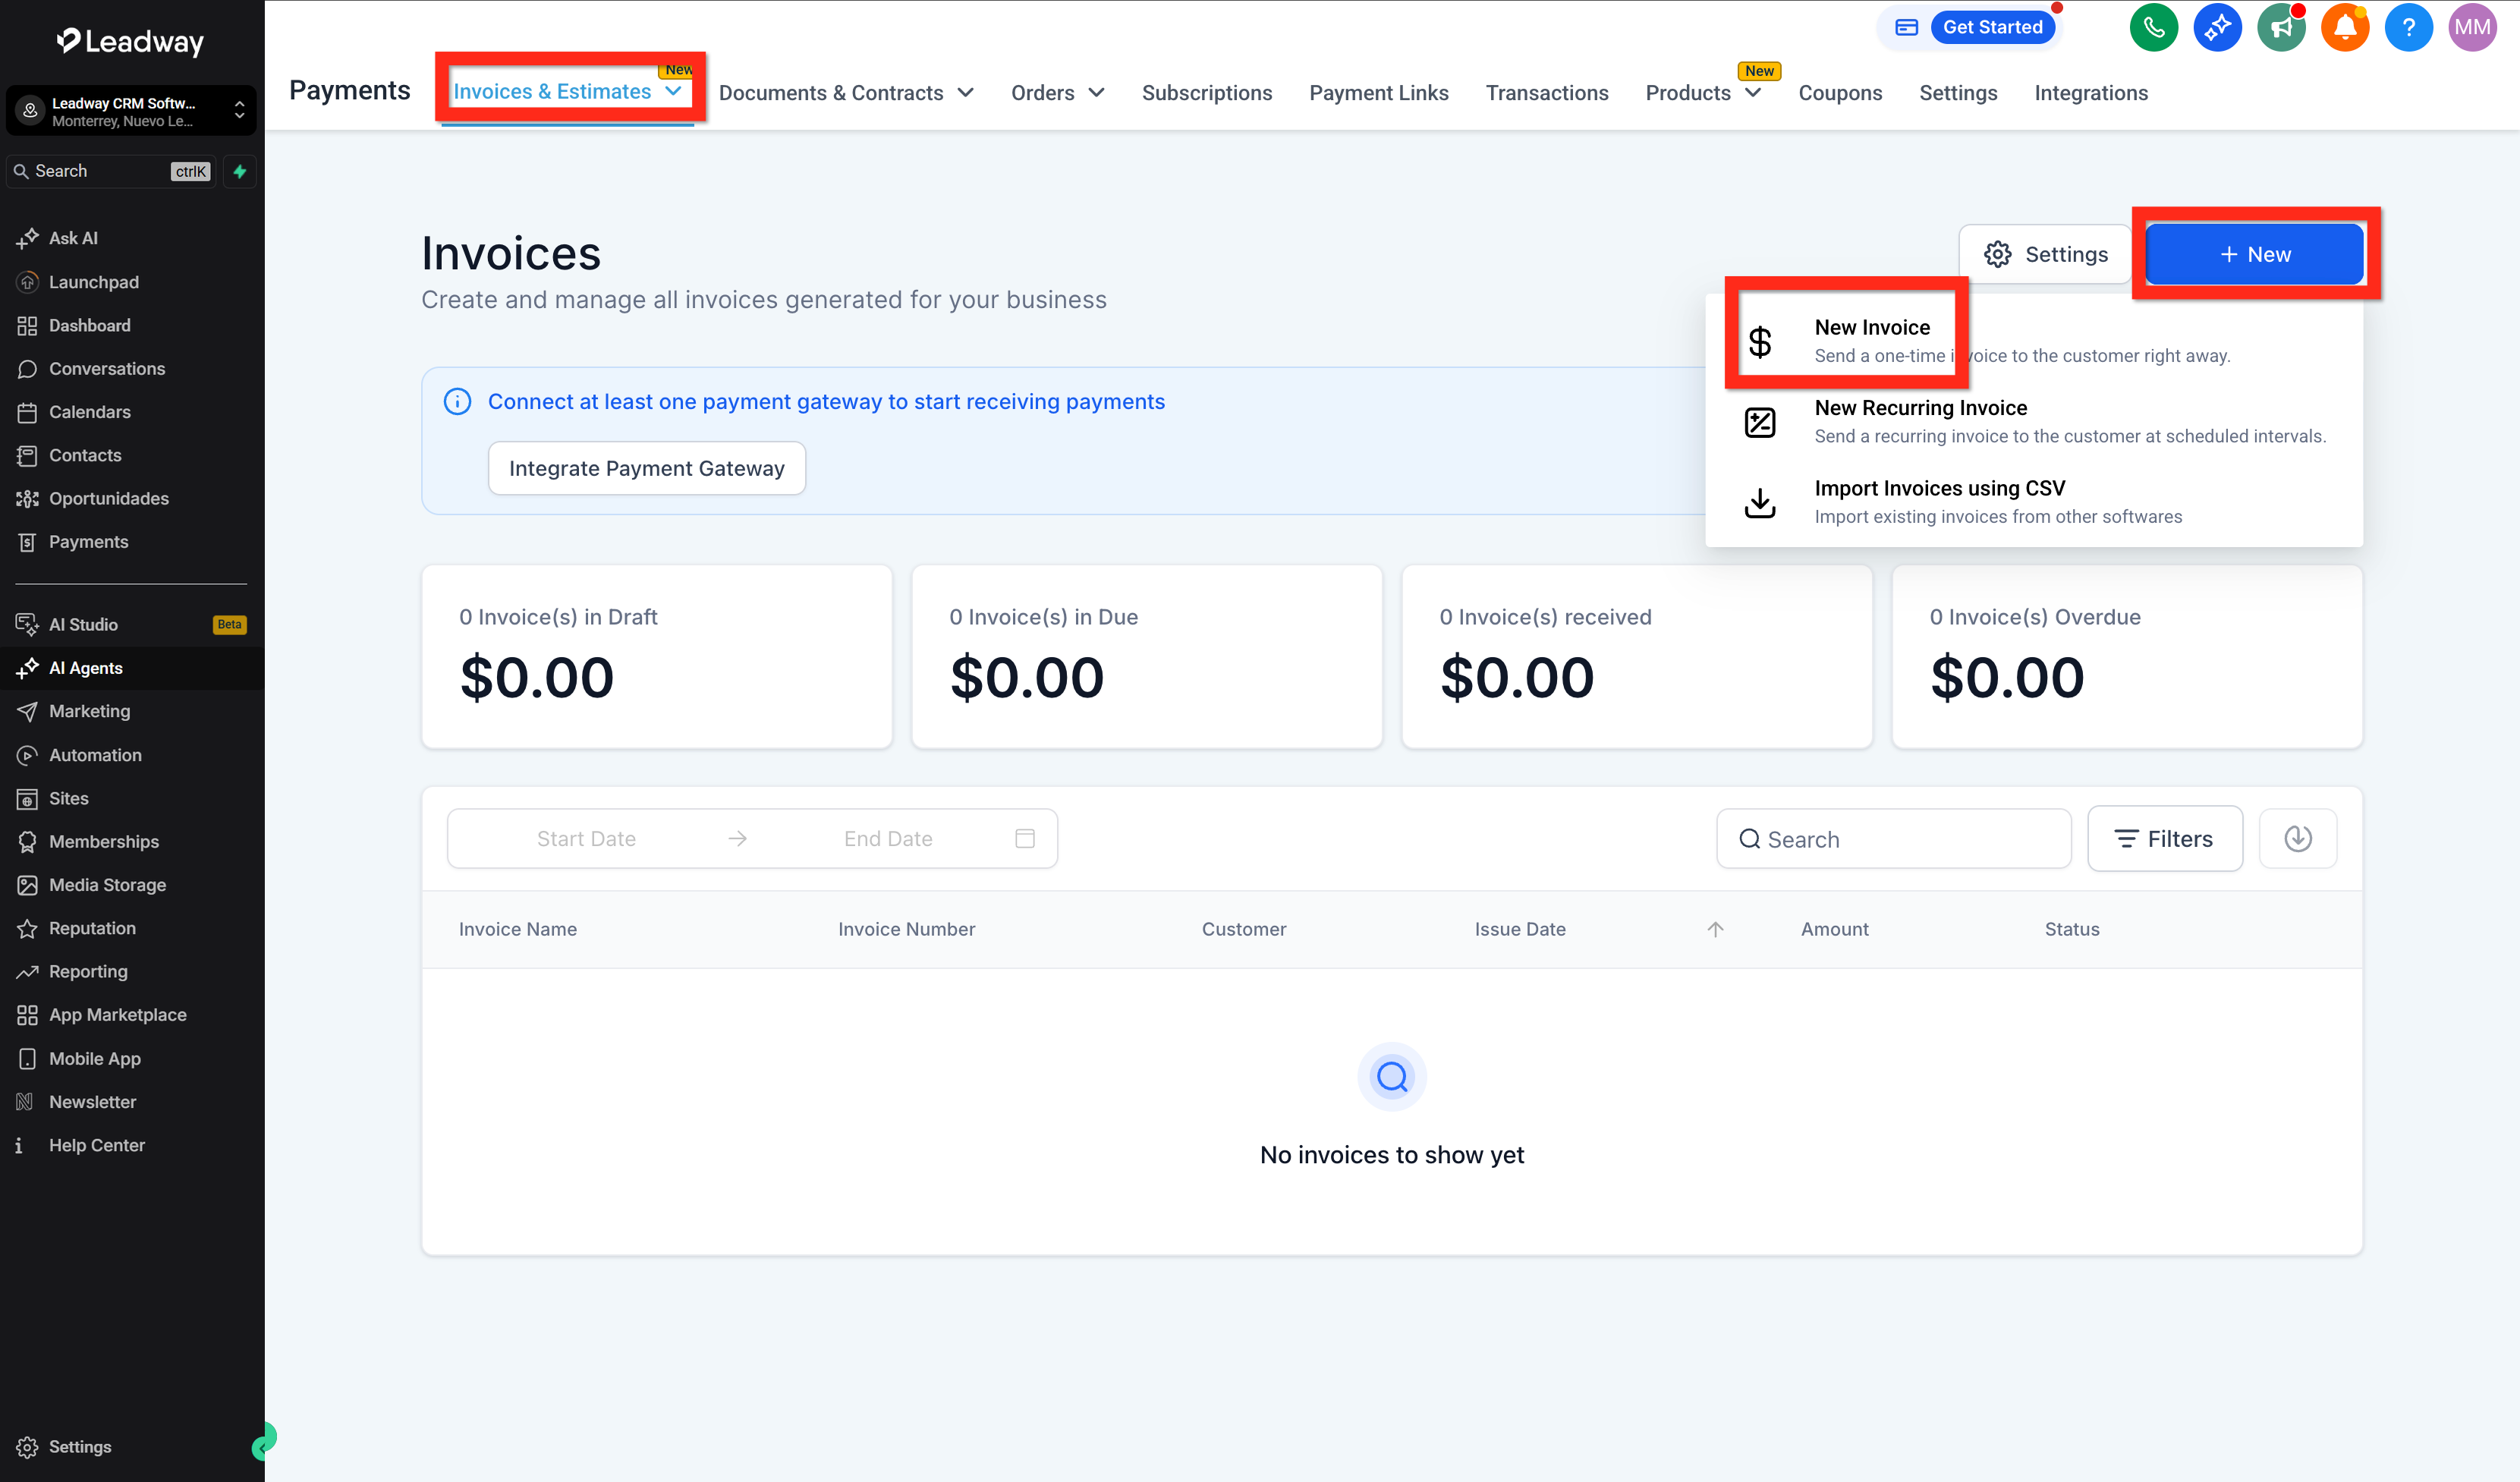Open the Integrations tab
Image resolution: width=2520 pixels, height=1482 pixels.
click(x=2090, y=93)
